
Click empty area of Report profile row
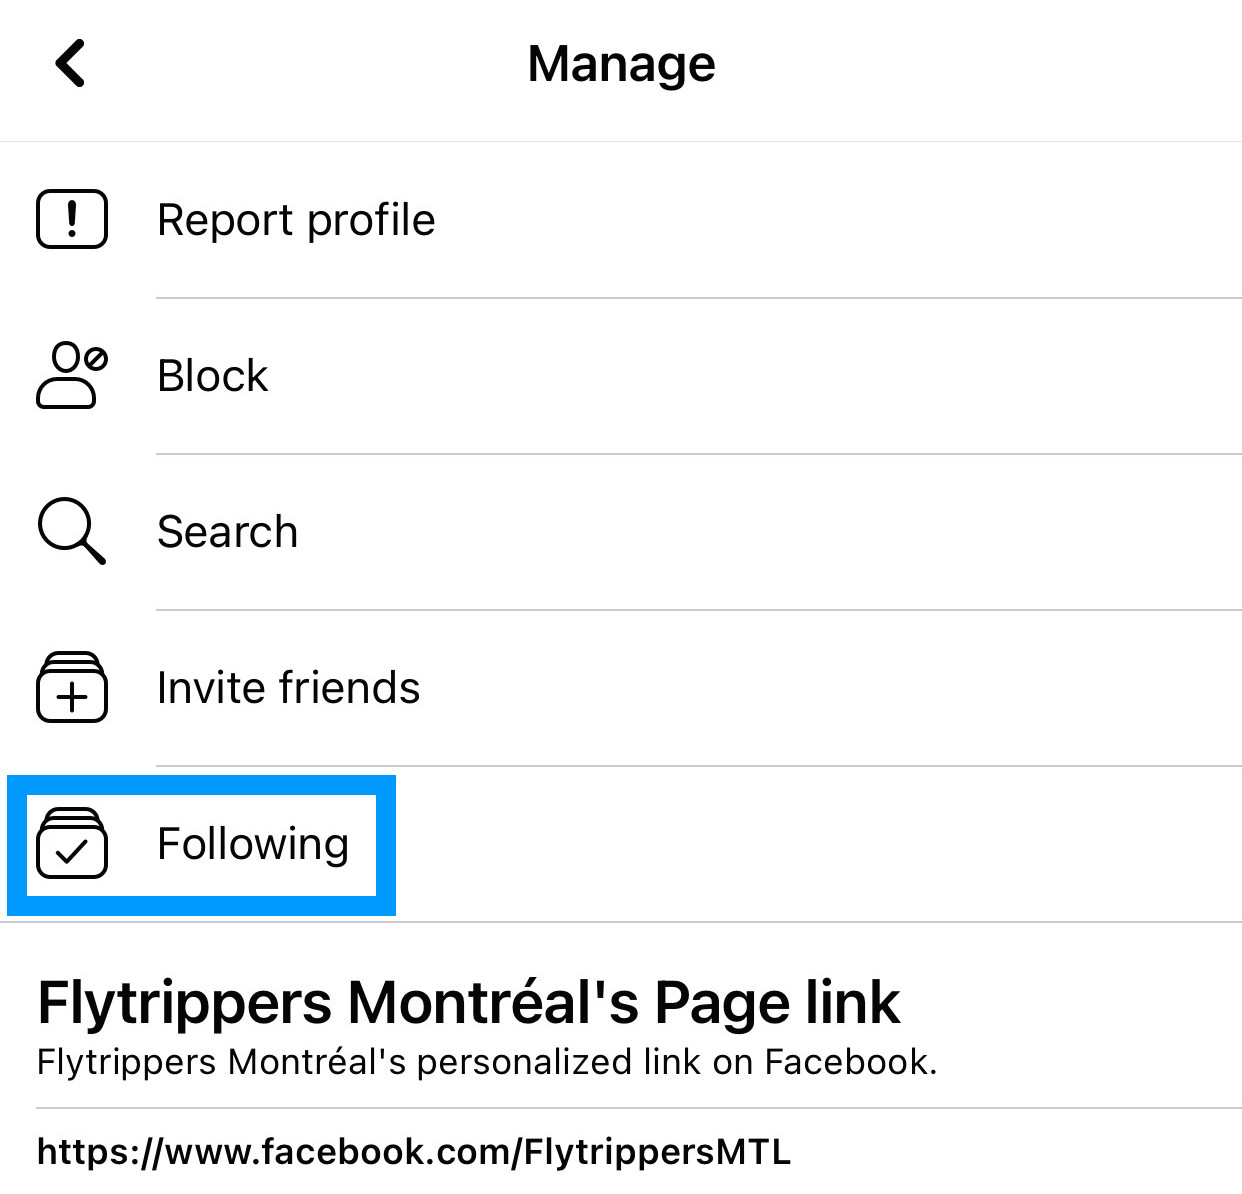840,220
